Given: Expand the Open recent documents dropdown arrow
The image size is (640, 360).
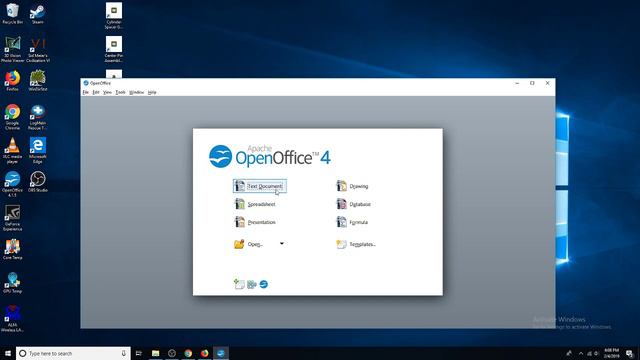Looking at the screenshot, I should 282,244.
